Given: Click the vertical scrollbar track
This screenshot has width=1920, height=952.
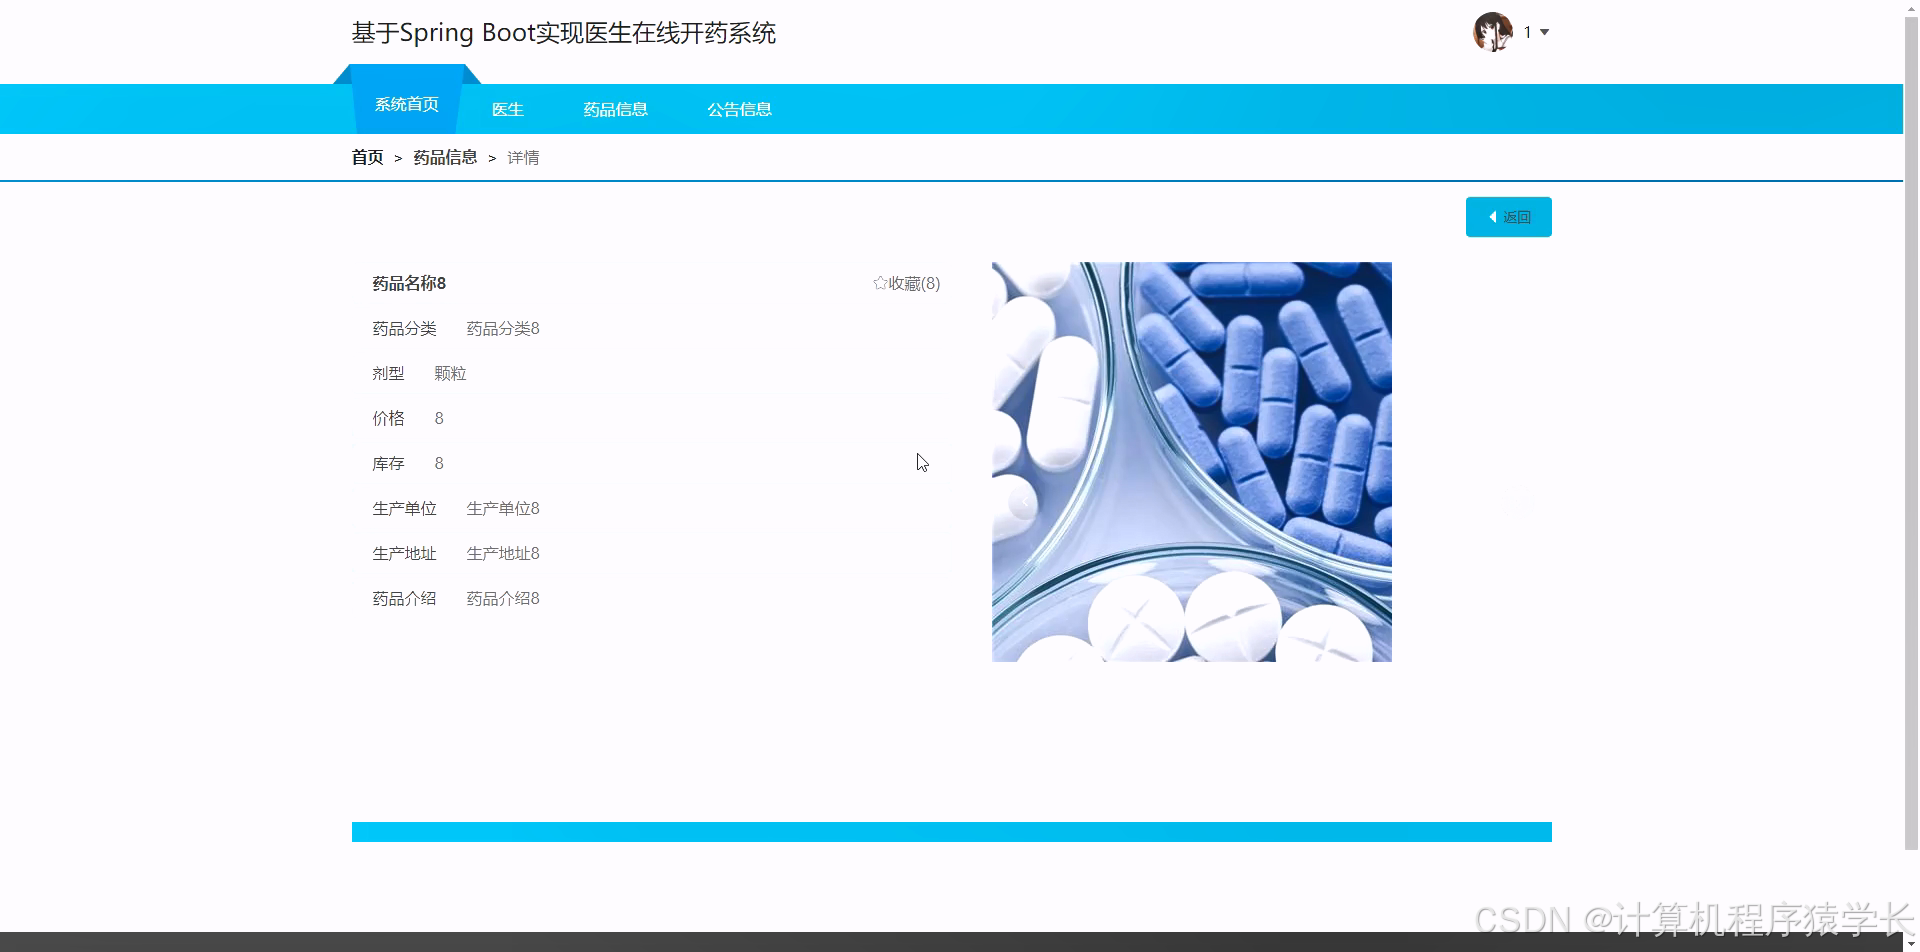Looking at the screenshot, I should [1911, 500].
